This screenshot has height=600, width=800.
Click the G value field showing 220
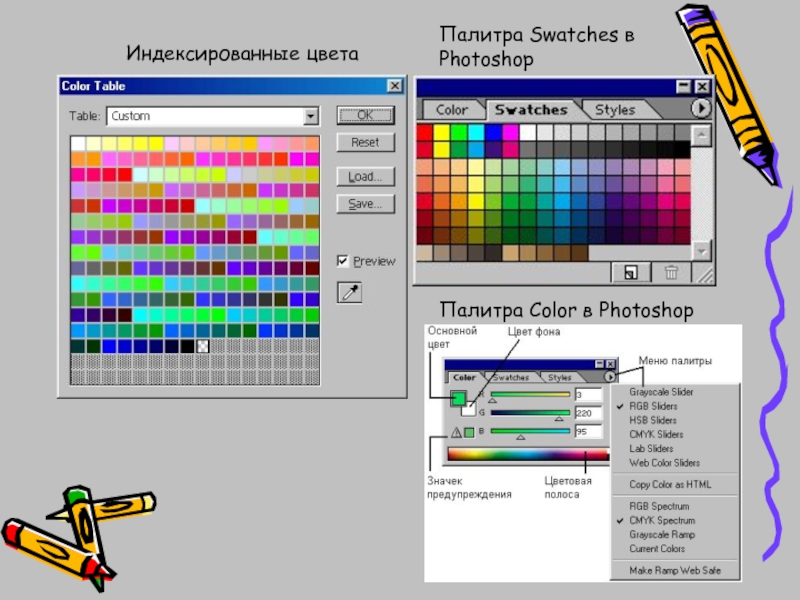[588, 413]
